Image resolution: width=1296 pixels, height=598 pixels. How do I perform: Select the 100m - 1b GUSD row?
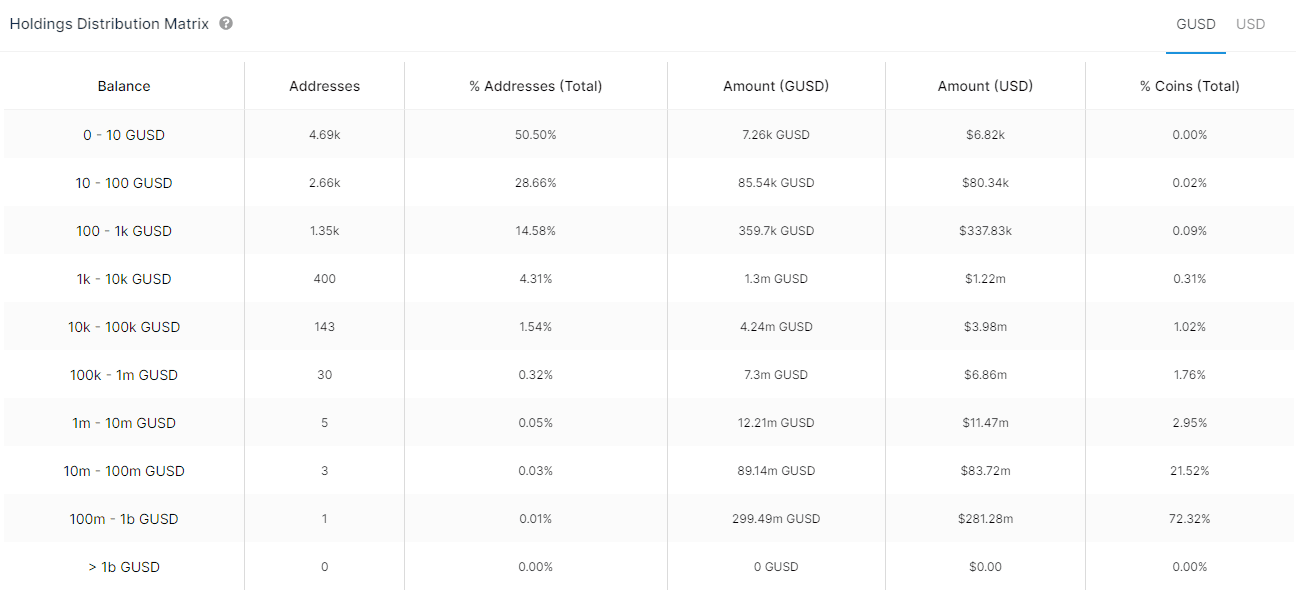(x=124, y=519)
